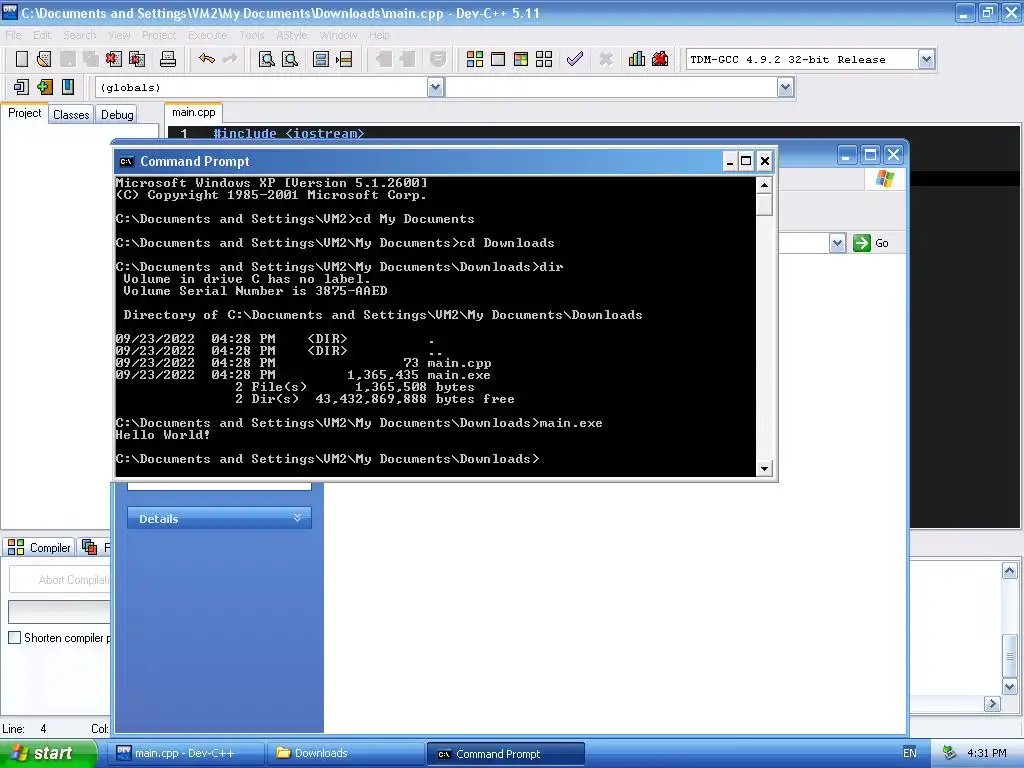Click the New file toolbar icon
This screenshot has width=1024, height=768.
22,59
